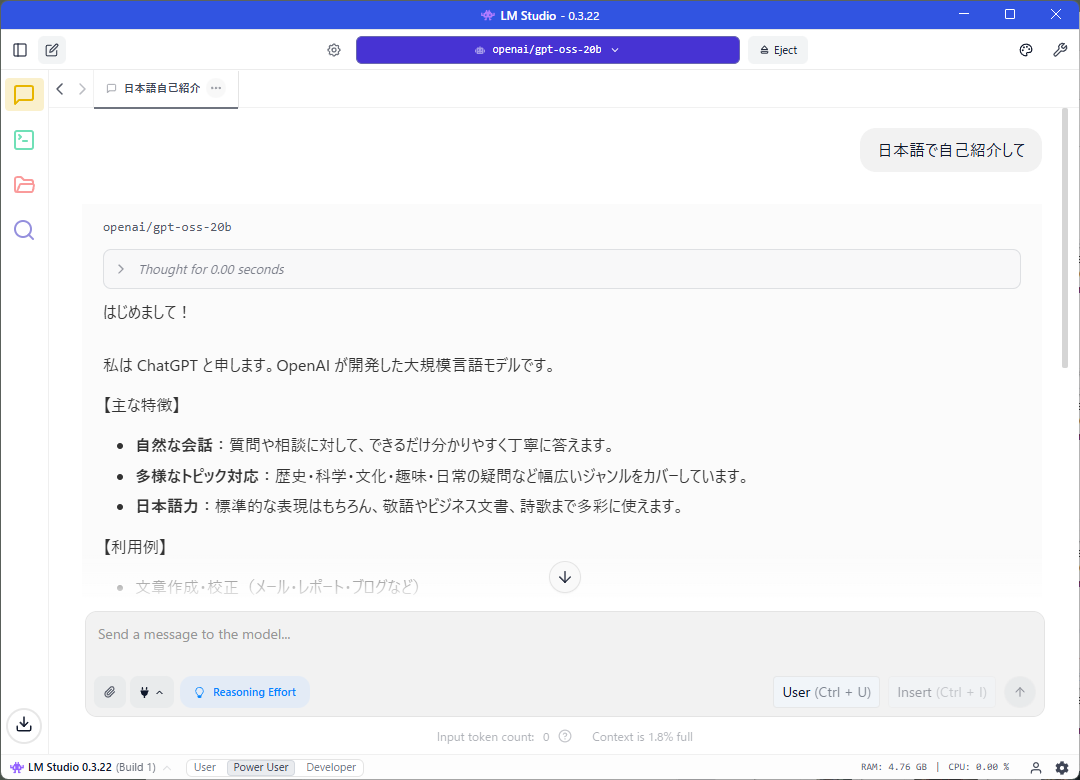The width and height of the screenshot is (1080, 780).
Task: Click the user message 日本語で自己紹介して
Action: (951, 150)
